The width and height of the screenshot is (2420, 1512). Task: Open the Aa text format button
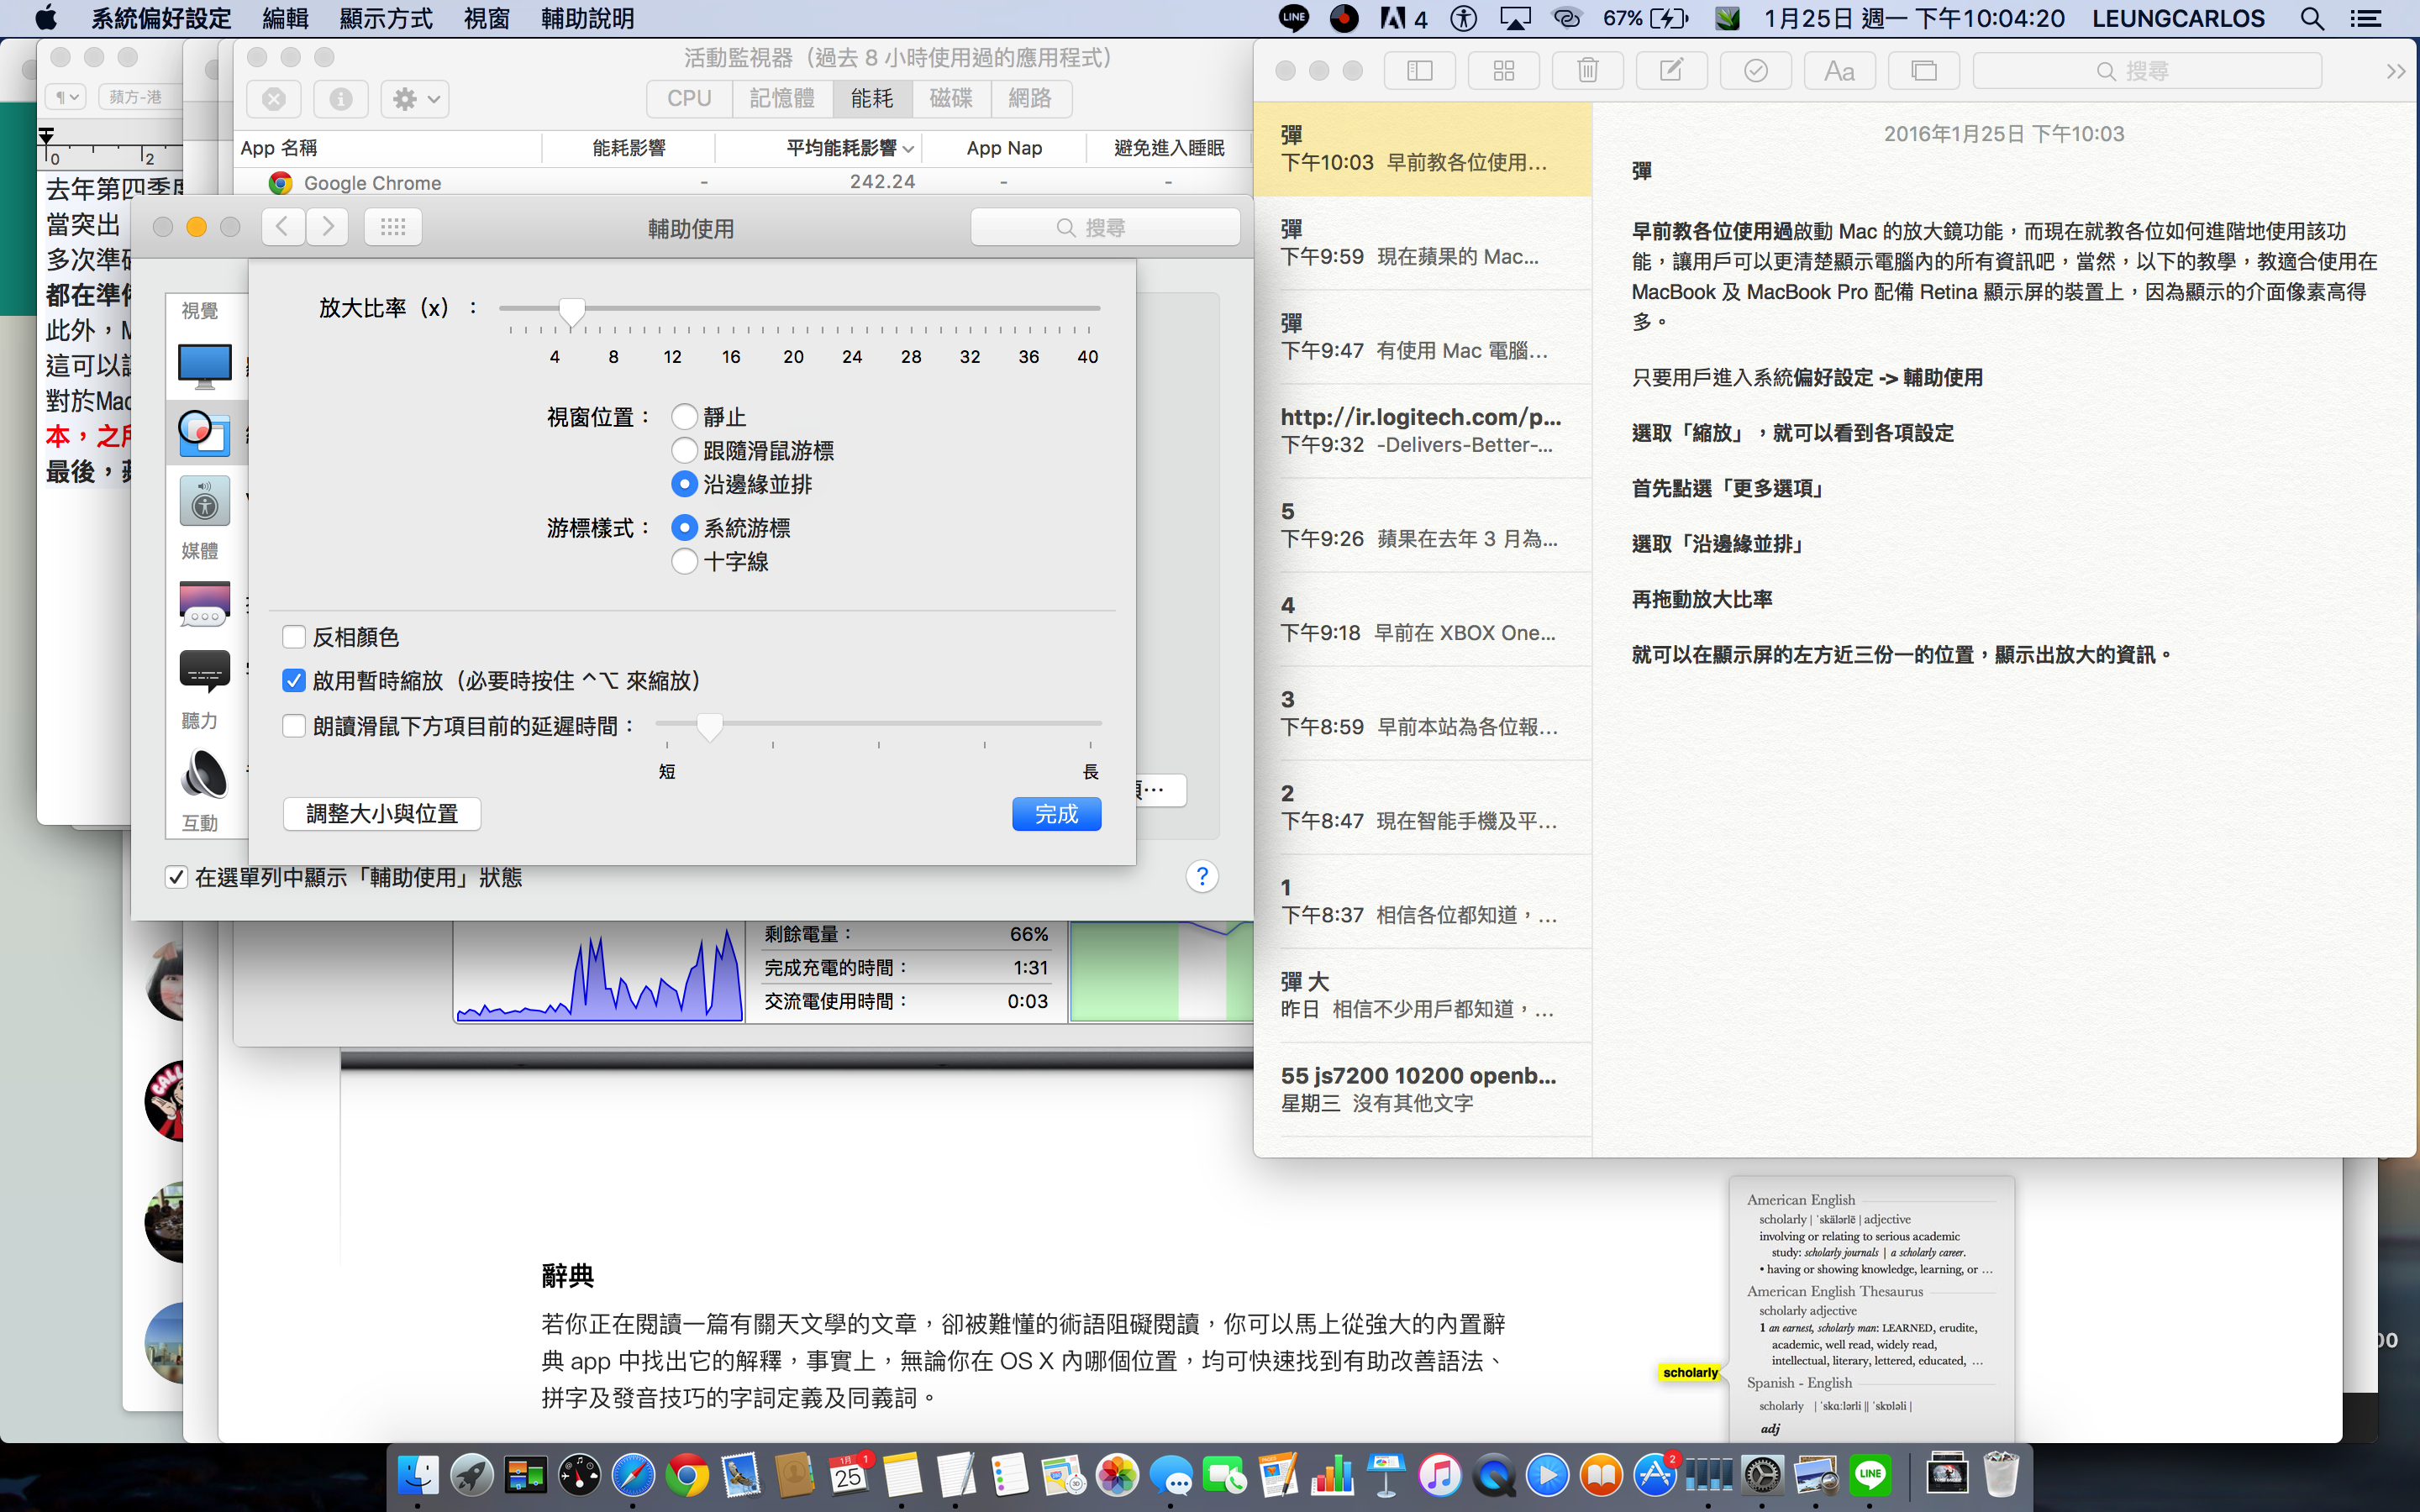(1839, 71)
